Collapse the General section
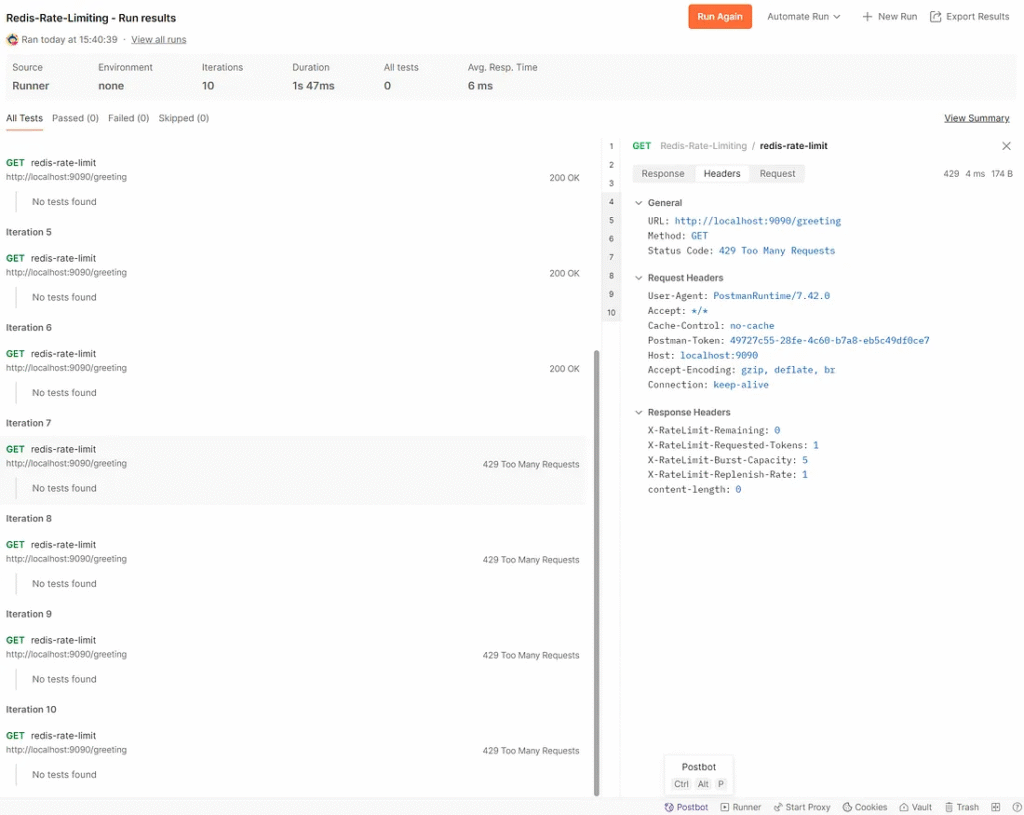1024x815 pixels. pos(639,203)
